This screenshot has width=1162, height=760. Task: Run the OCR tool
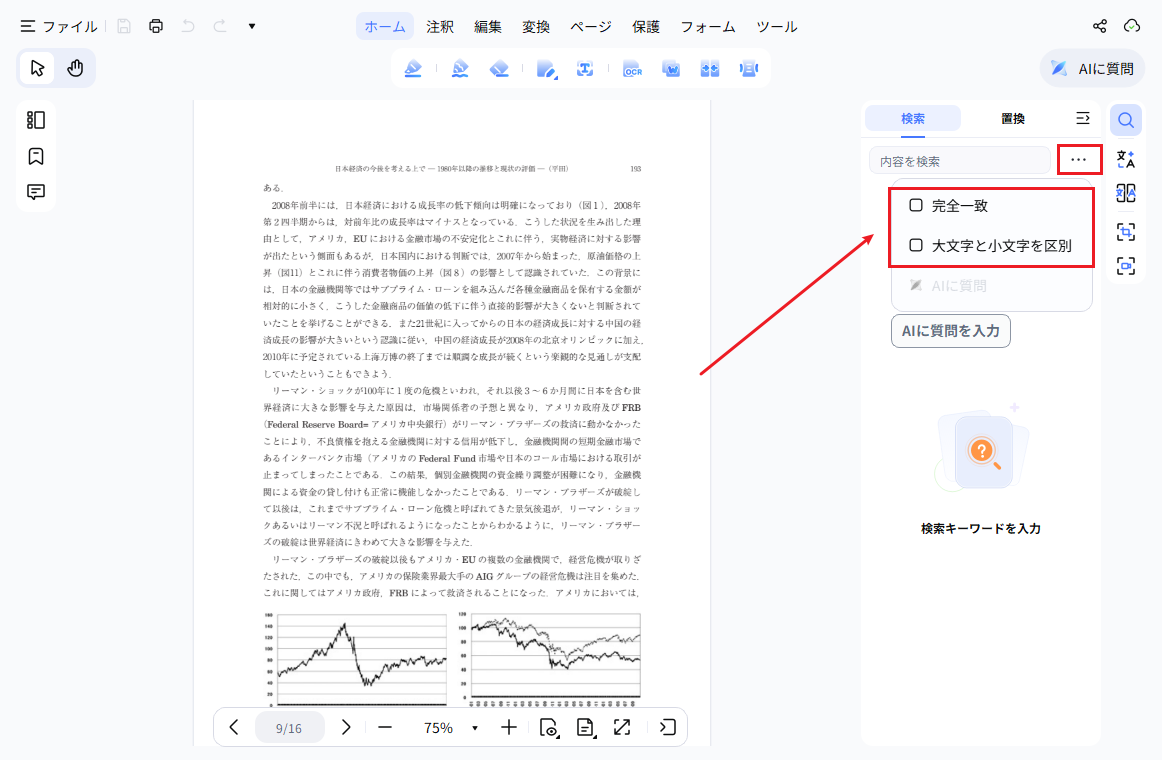[632, 69]
